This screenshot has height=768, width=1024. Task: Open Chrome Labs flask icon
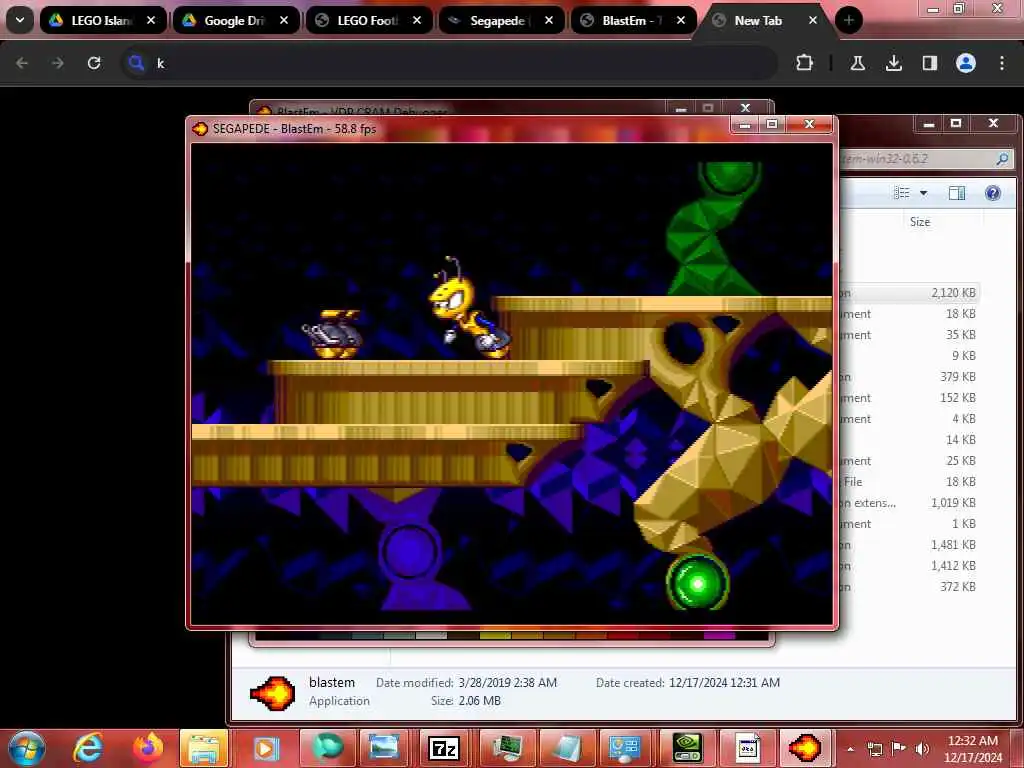coord(857,63)
